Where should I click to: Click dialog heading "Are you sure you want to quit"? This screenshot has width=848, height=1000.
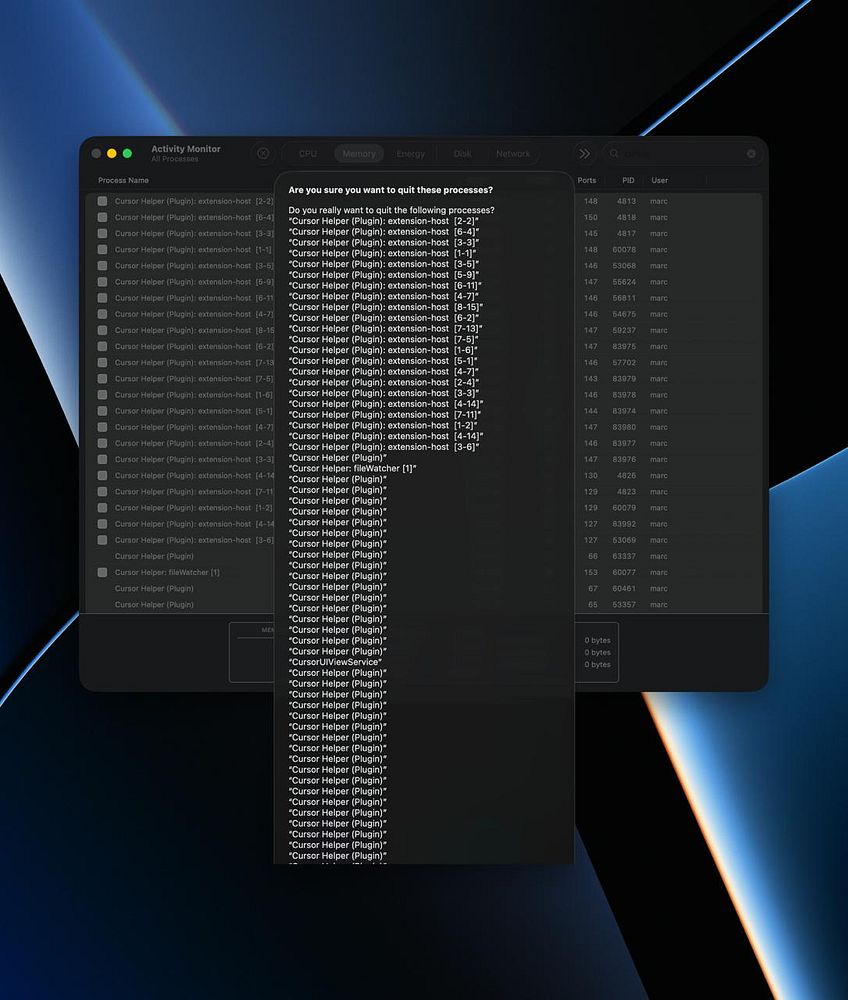click(x=390, y=190)
